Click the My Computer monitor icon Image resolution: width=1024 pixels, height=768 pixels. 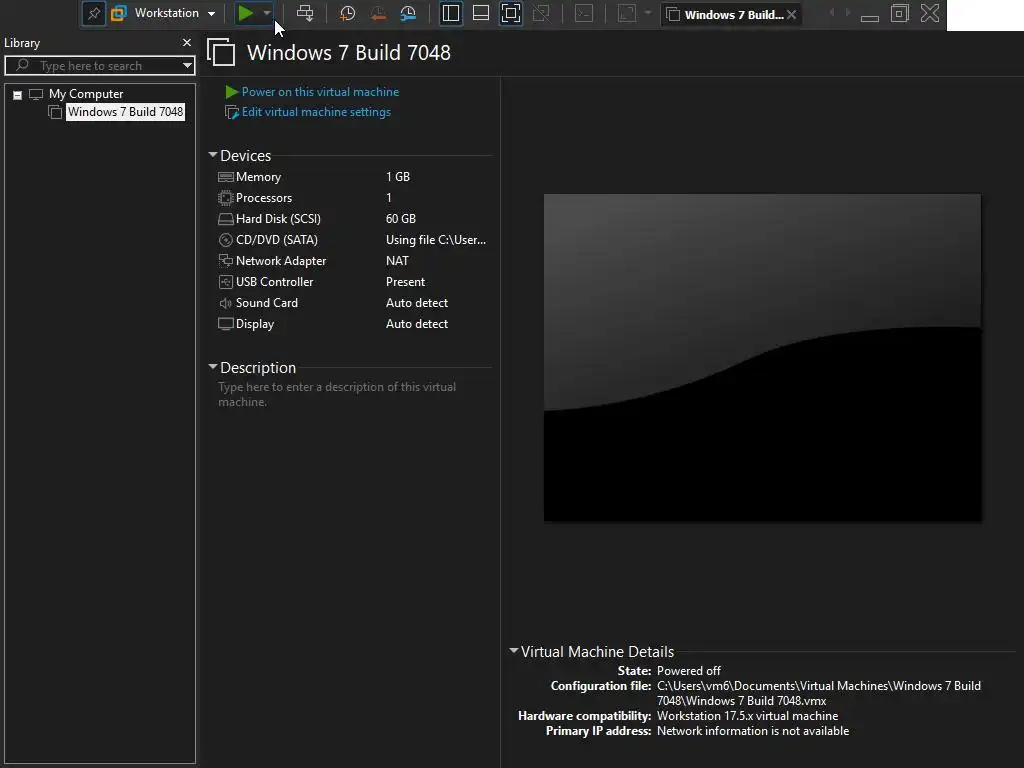click(x=36, y=95)
